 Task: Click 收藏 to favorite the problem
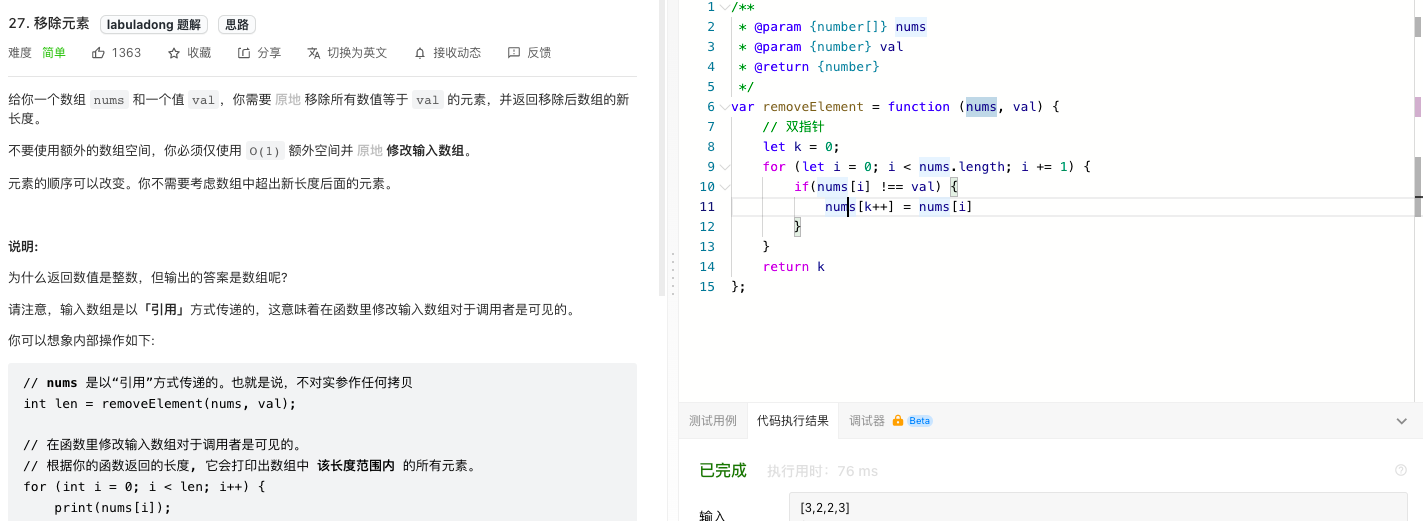(x=199, y=53)
